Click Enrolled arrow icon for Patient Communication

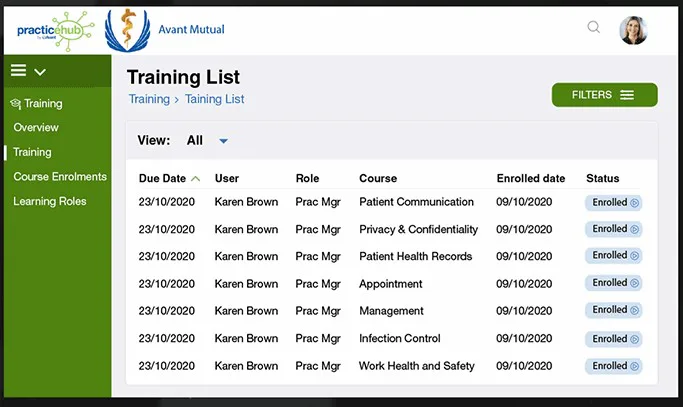point(634,203)
